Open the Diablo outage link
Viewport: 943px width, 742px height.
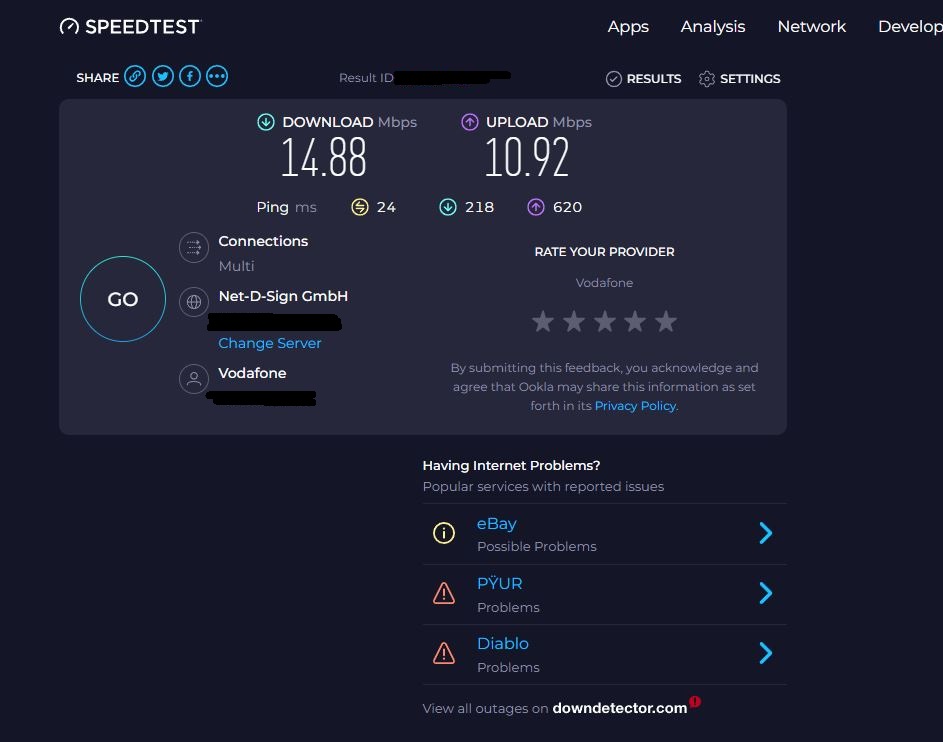pos(503,643)
